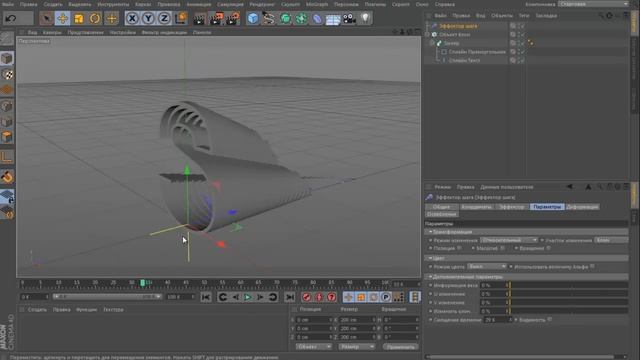Image resolution: width=640 pixels, height=360 pixels.
Task: Open the Режим изменения dropdown
Action: pos(509,240)
